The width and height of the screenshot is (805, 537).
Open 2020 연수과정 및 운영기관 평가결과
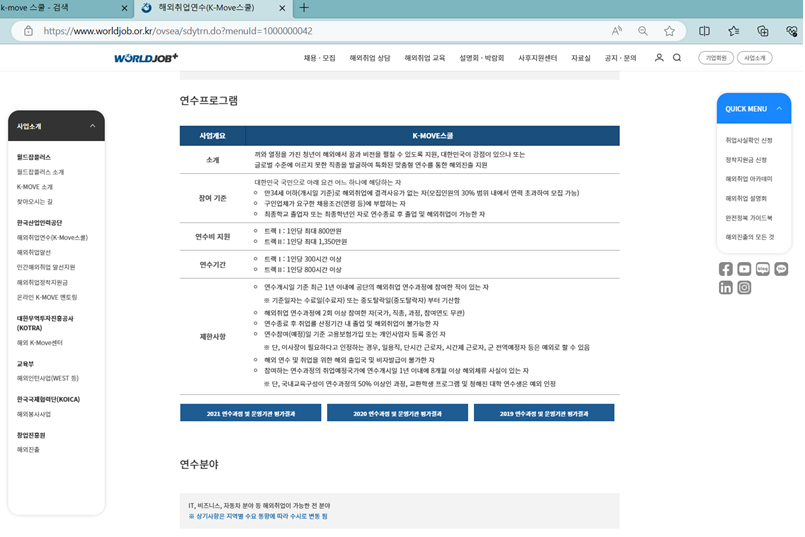(x=397, y=413)
